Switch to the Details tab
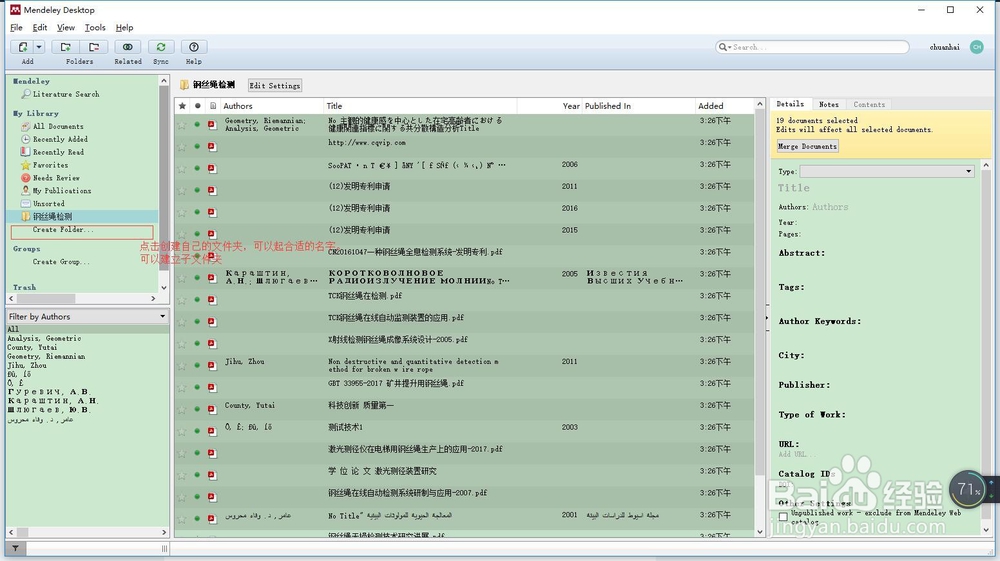The height and width of the screenshot is (561, 1000). coord(790,104)
